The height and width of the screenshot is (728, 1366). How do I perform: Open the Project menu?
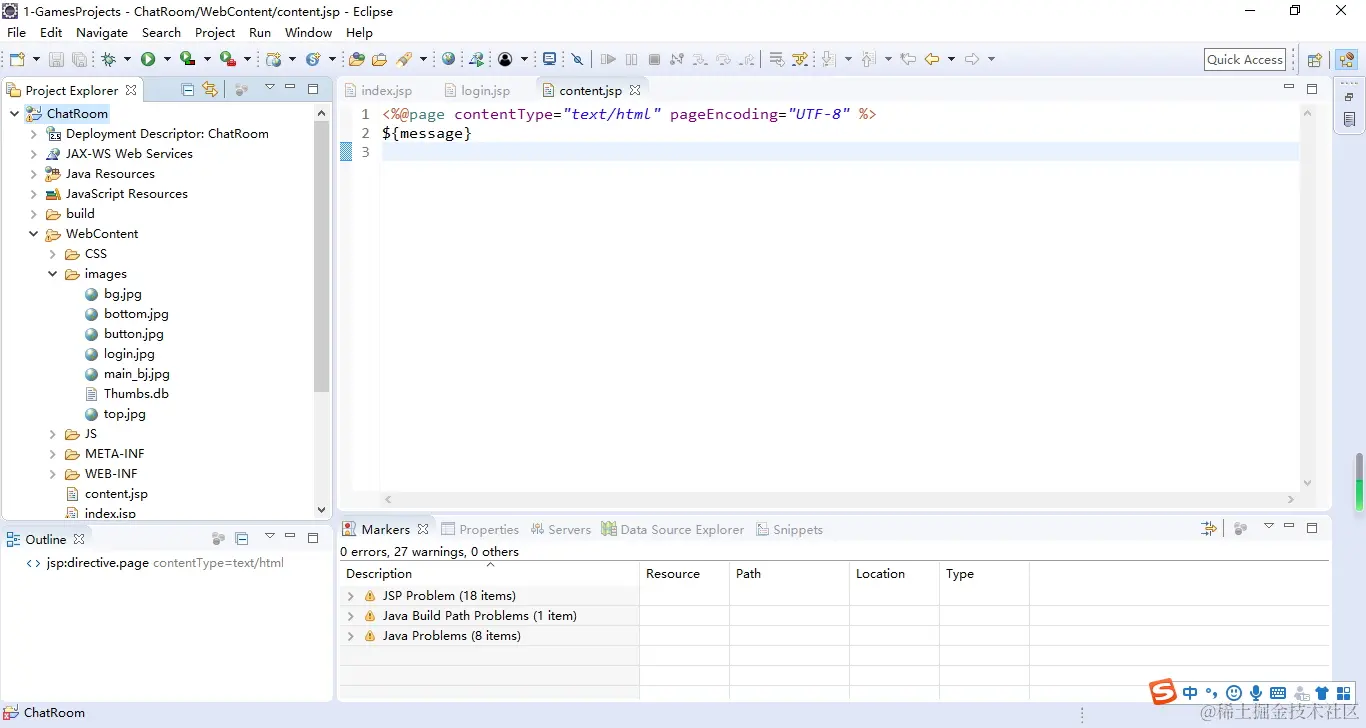[x=215, y=32]
